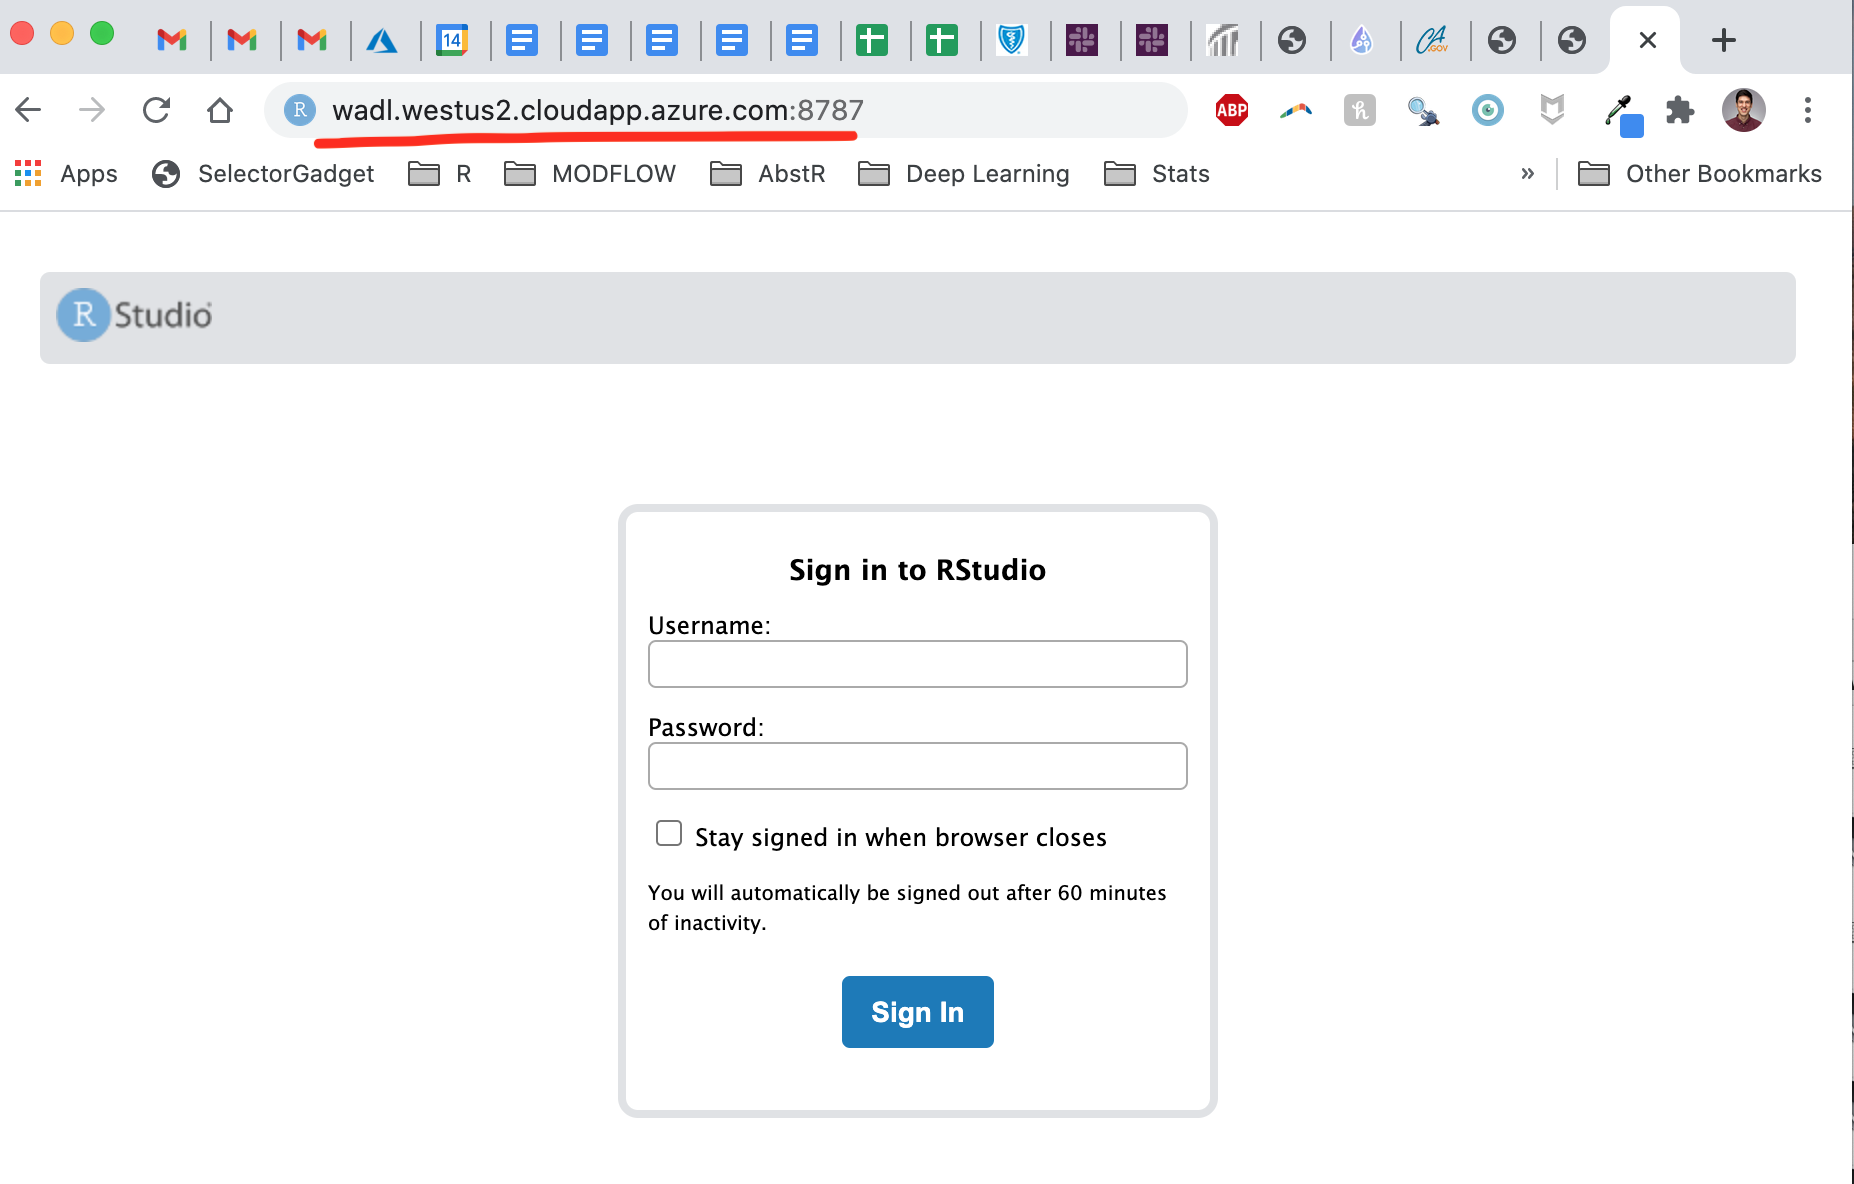Close the current RStudio tab
1854x1184 pixels.
click(x=1648, y=40)
